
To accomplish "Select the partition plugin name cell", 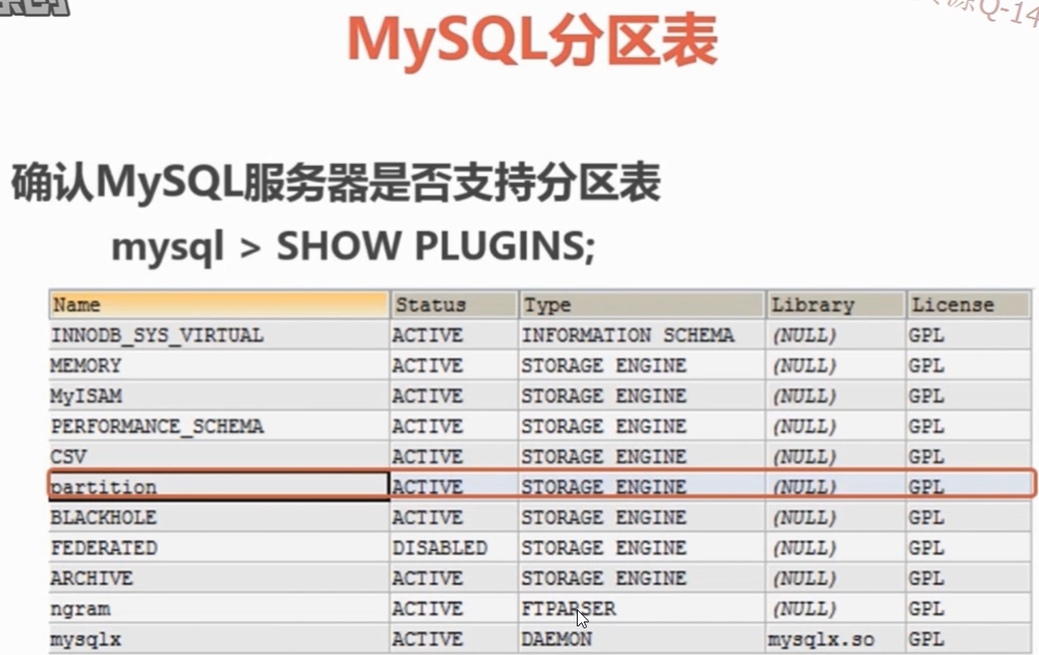I will 219,487.
